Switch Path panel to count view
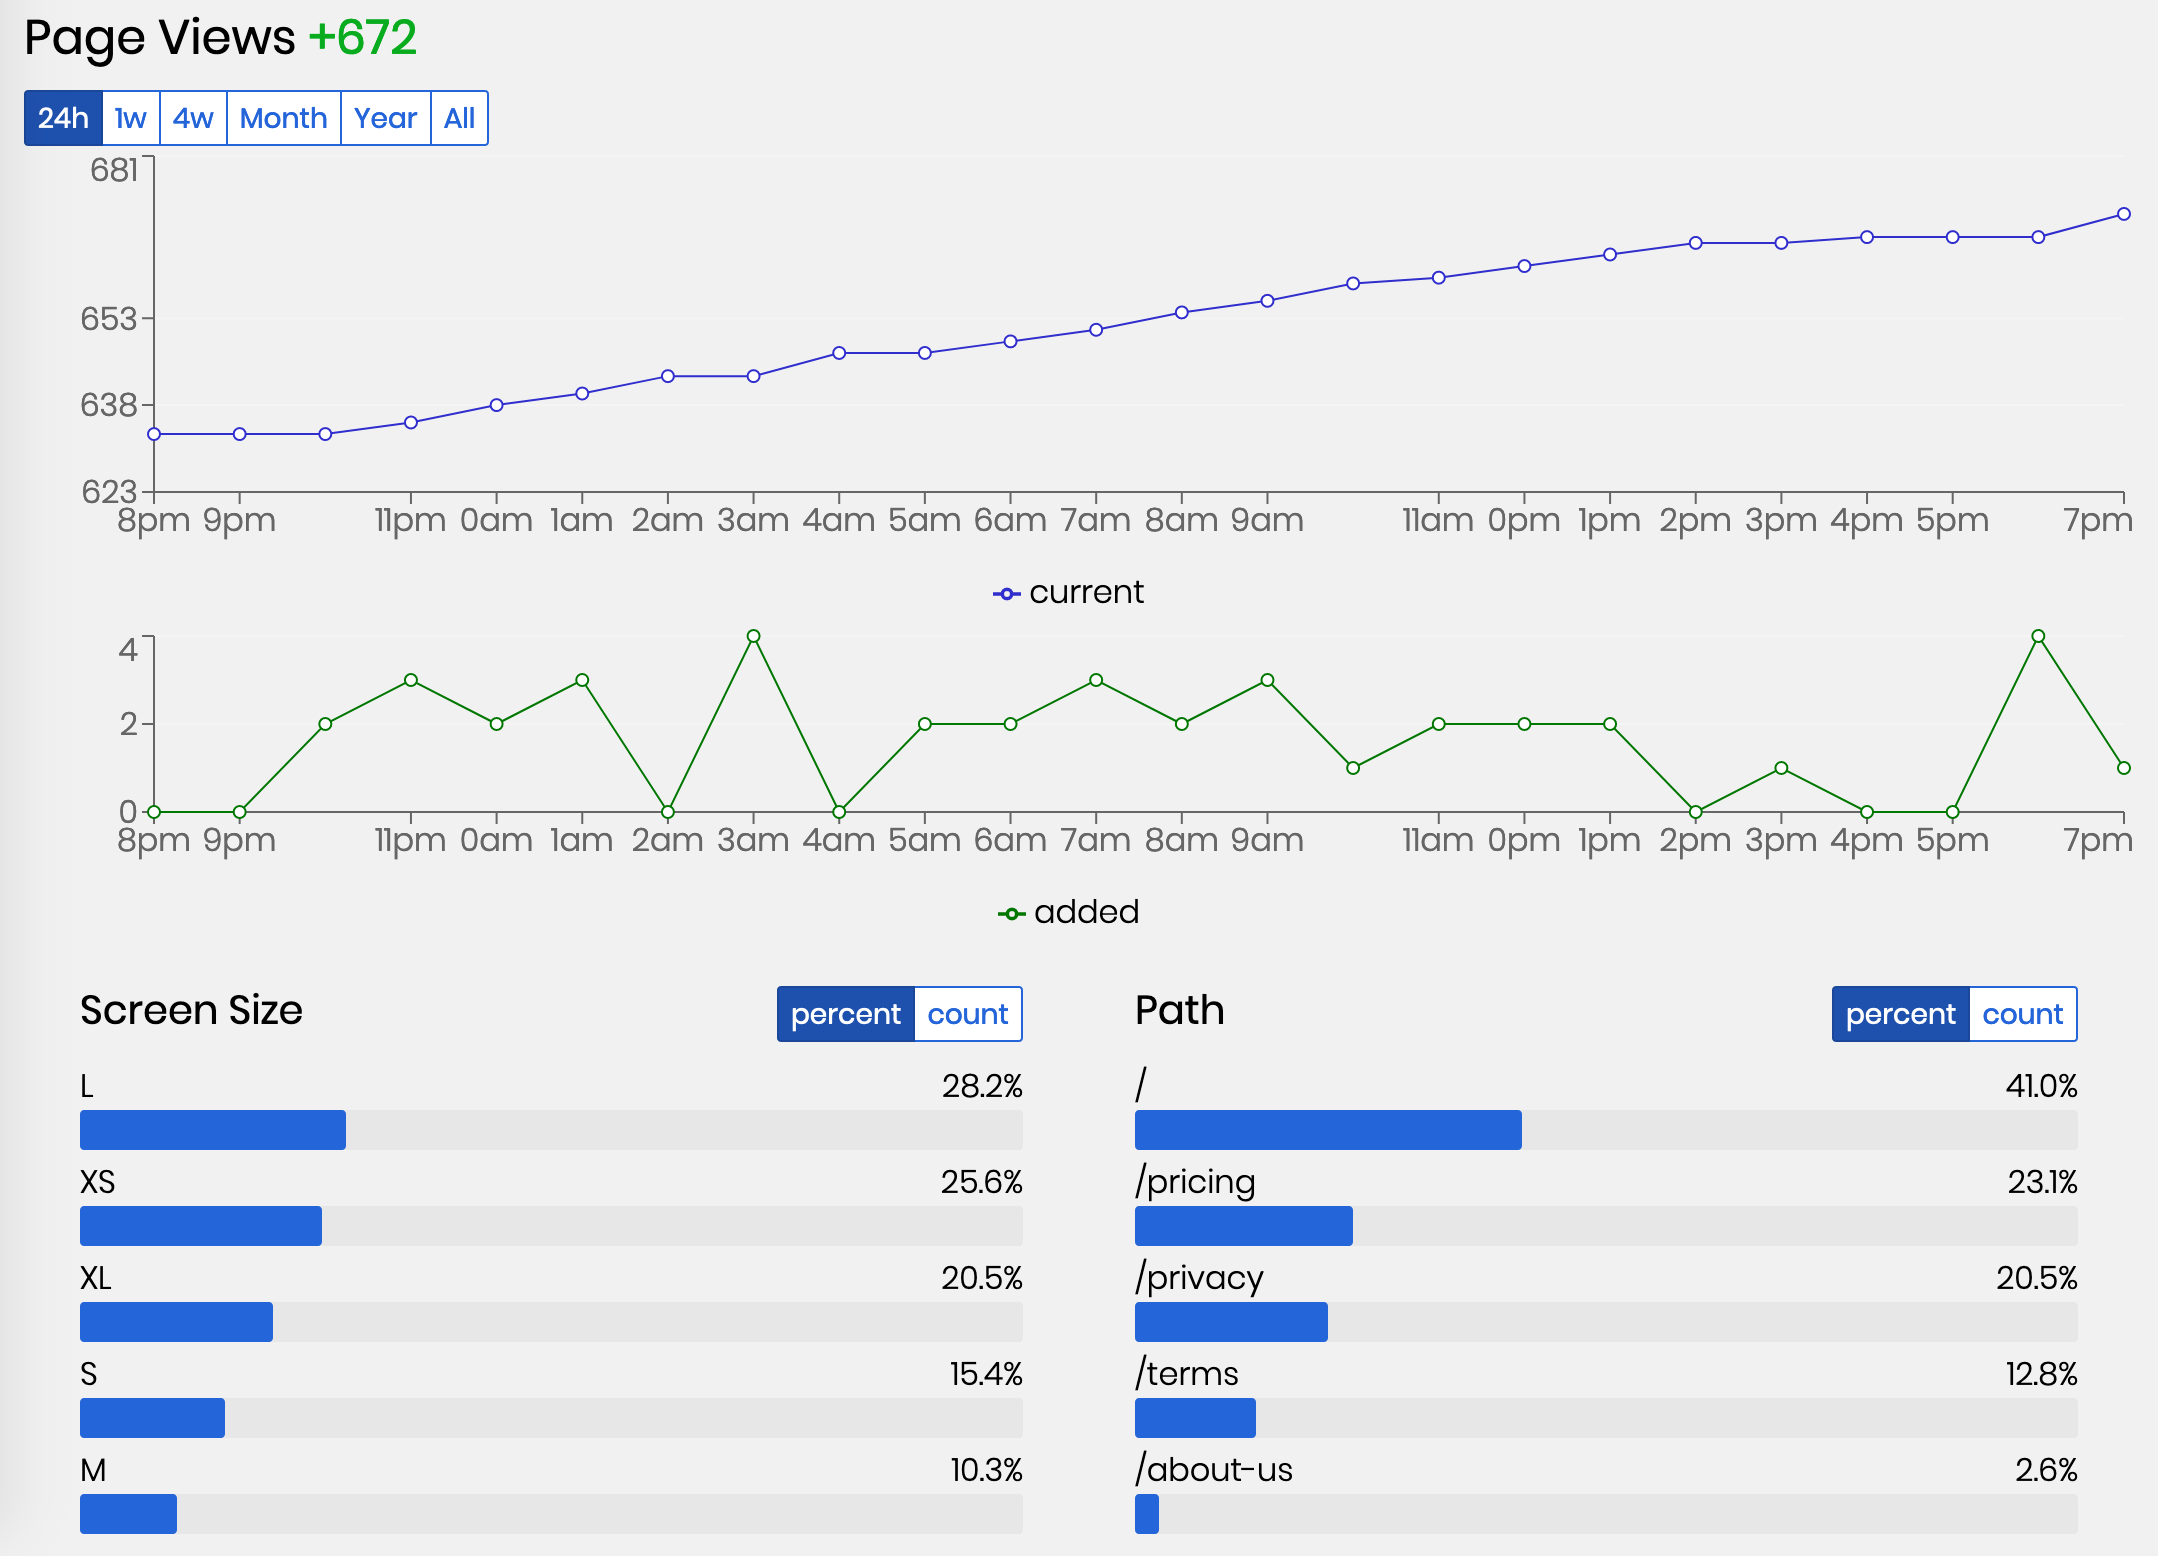 [2022, 1014]
